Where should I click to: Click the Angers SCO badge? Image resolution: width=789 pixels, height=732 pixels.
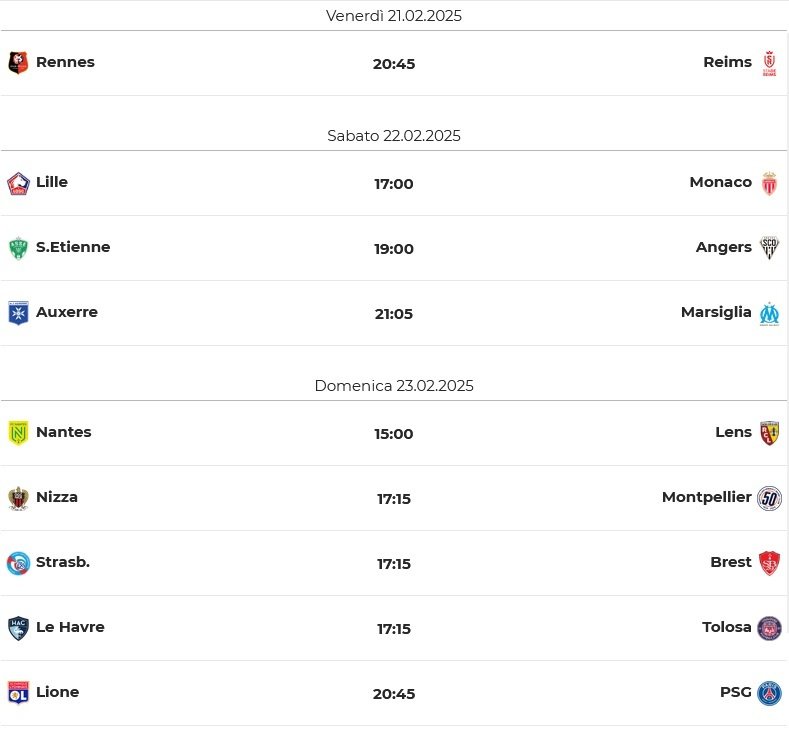pyautogui.click(x=769, y=248)
